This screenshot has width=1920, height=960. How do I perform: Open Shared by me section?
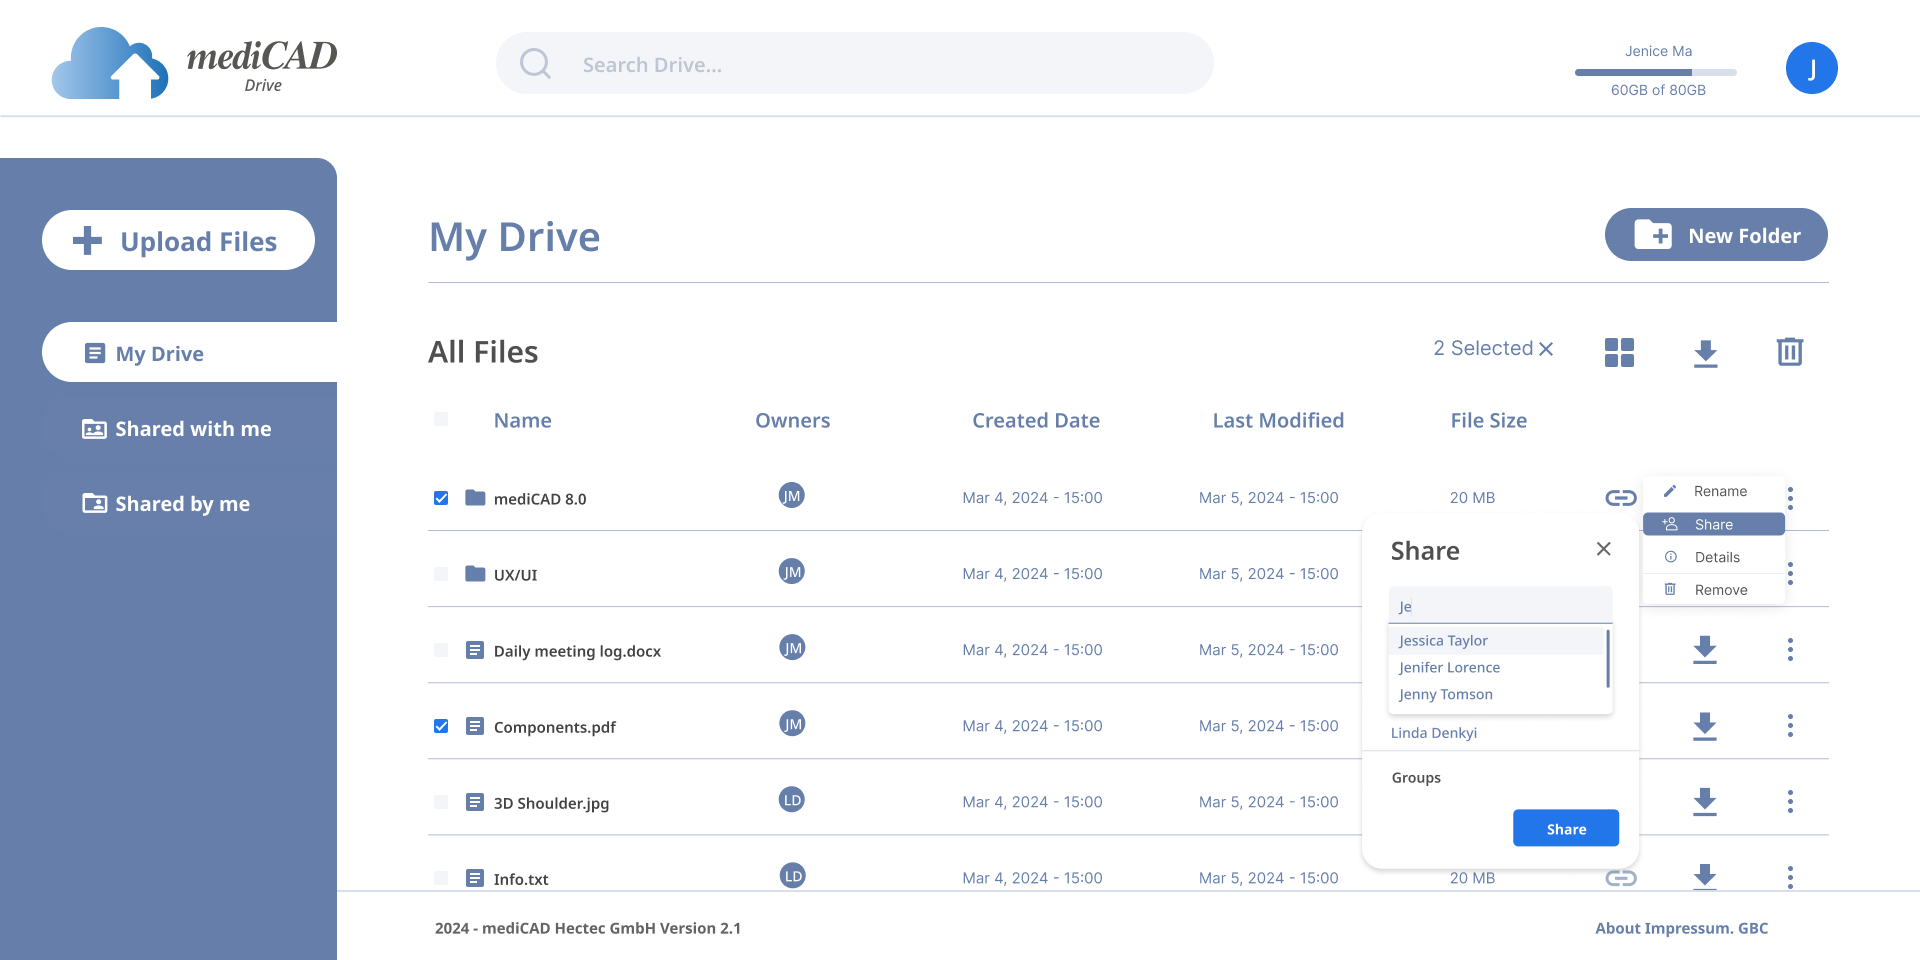click(166, 504)
